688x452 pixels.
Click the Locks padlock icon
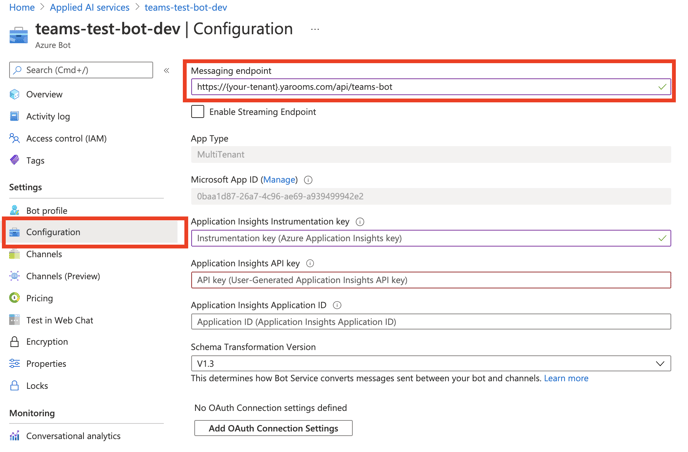click(x=14, y=385)
